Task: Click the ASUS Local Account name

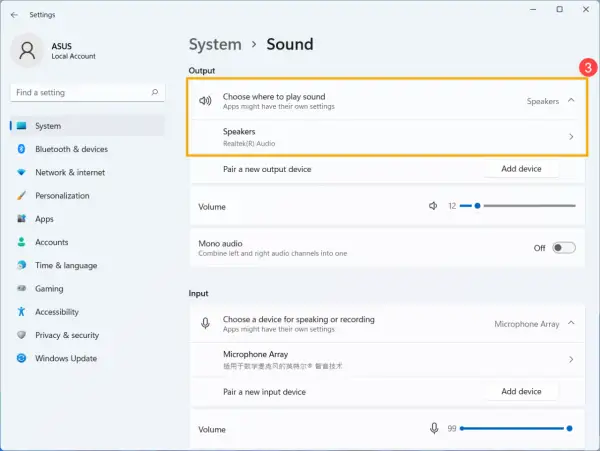Action: (x=73, y=51)
